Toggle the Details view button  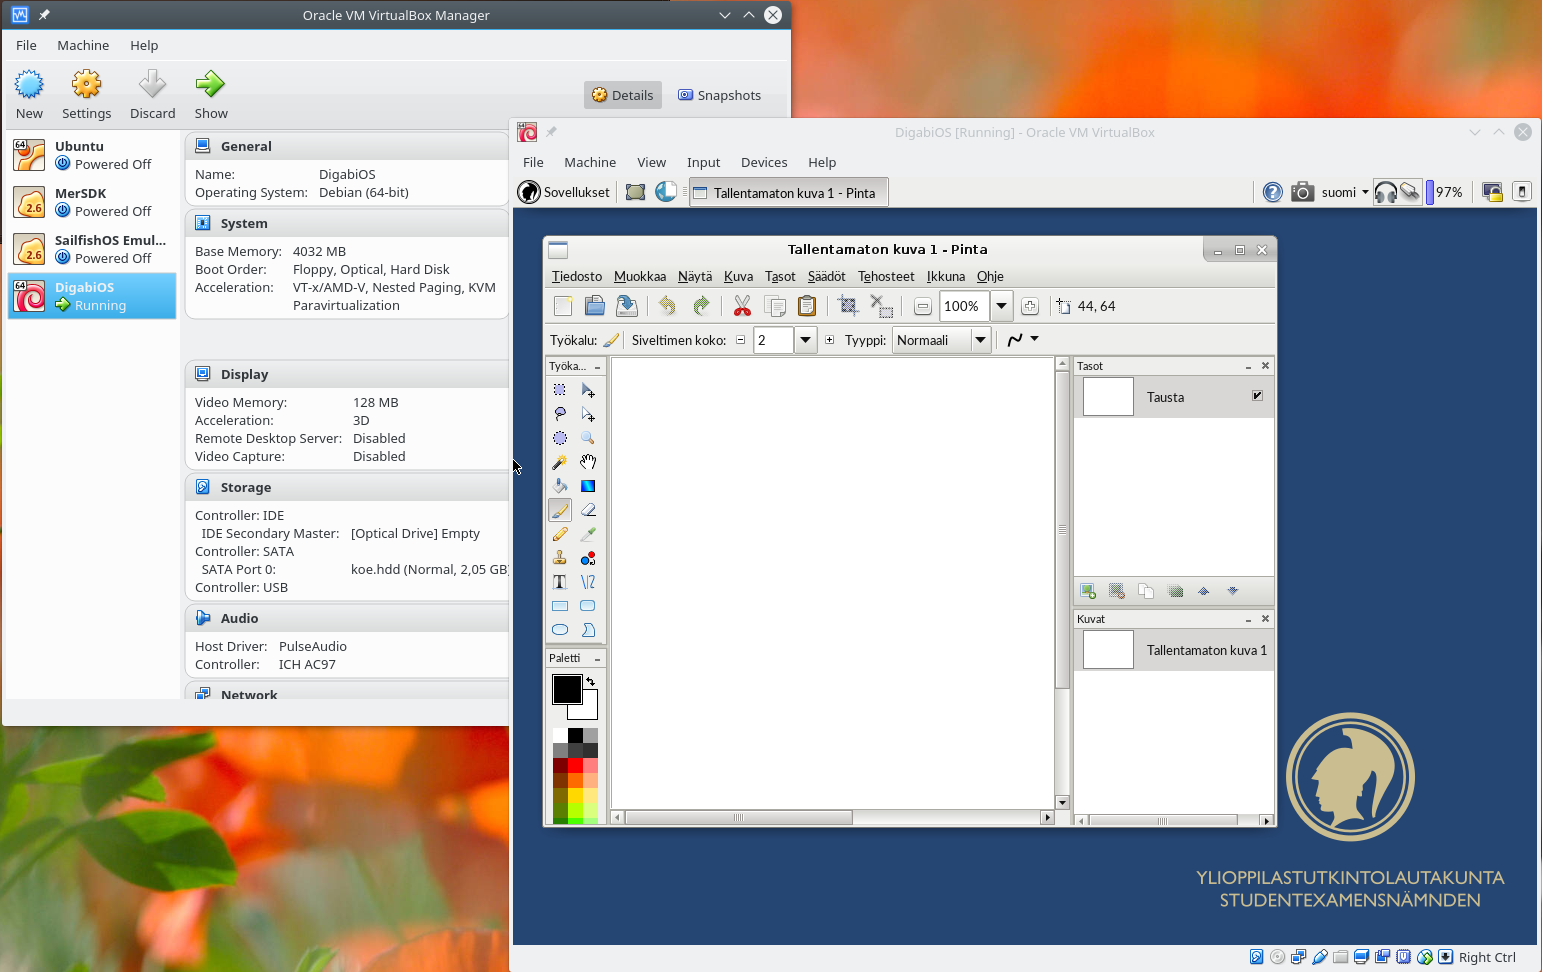622,95
